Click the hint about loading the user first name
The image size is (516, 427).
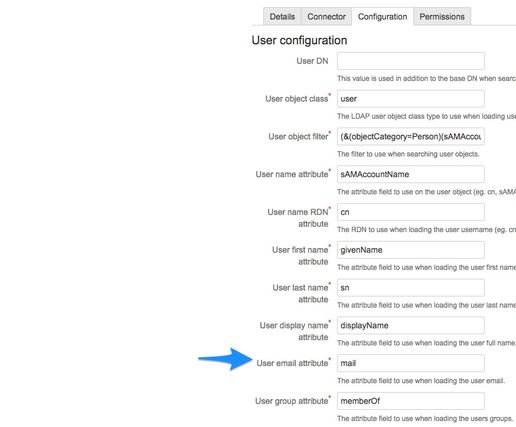[426, 267]
